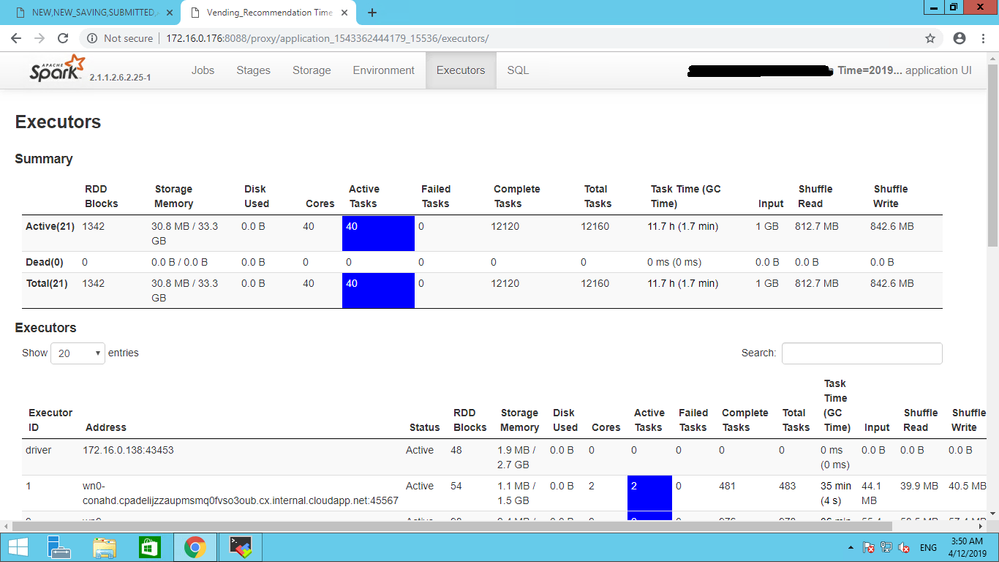Open File Explorer from the taskbar
This screenshot has width=999, height=562.
[x=104, y=546]
